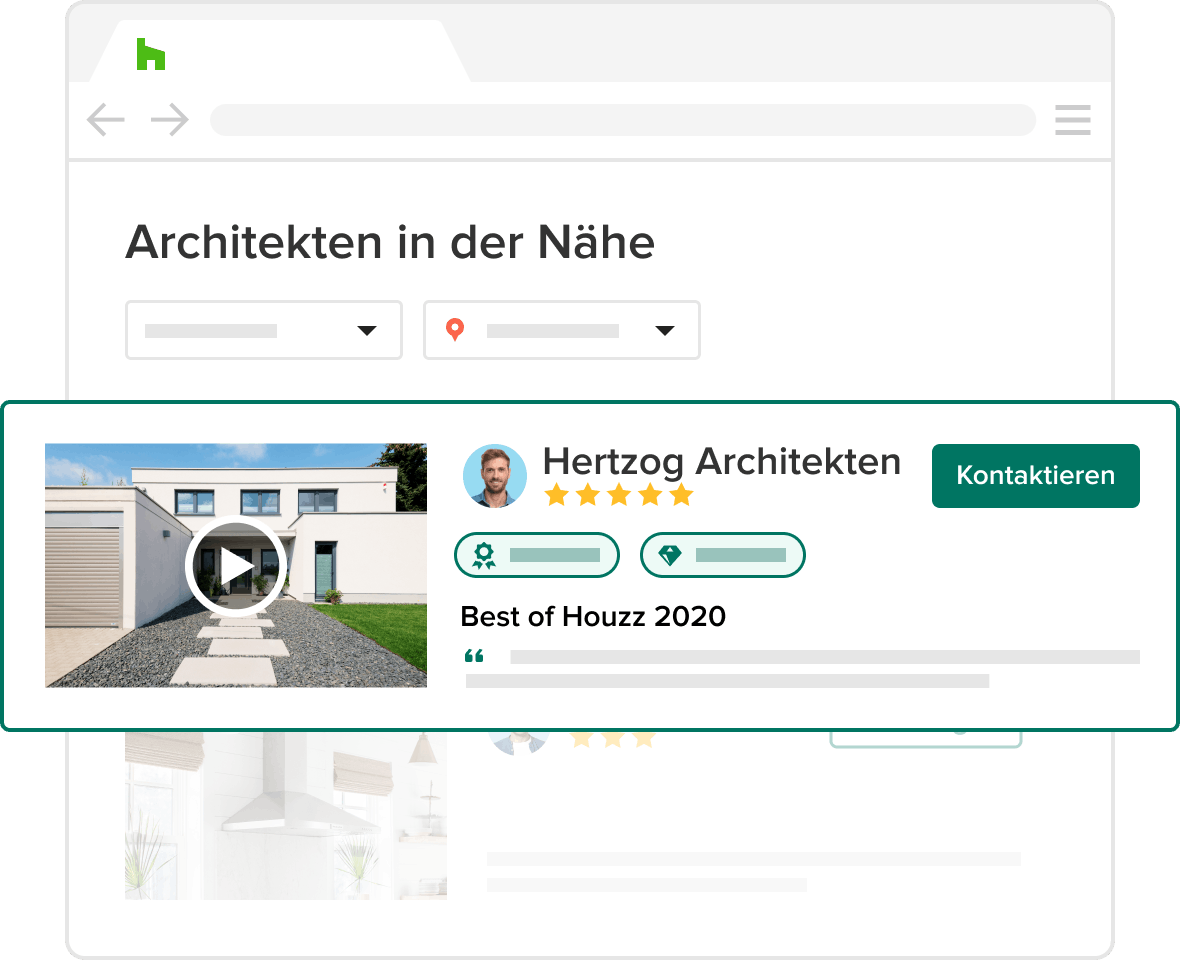The width and height of the screenshot is (1180, 960).
Task: Go back with the browser back arrow
Action: pos(105,120)
